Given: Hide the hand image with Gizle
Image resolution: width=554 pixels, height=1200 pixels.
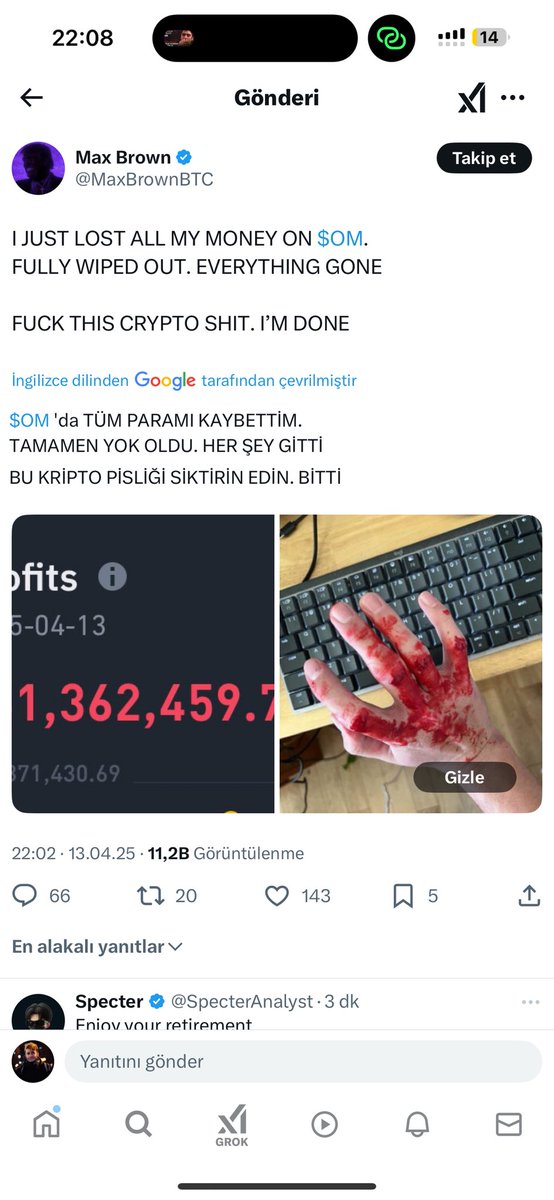Looking at the screenshot, I should [x=464, y=777].
